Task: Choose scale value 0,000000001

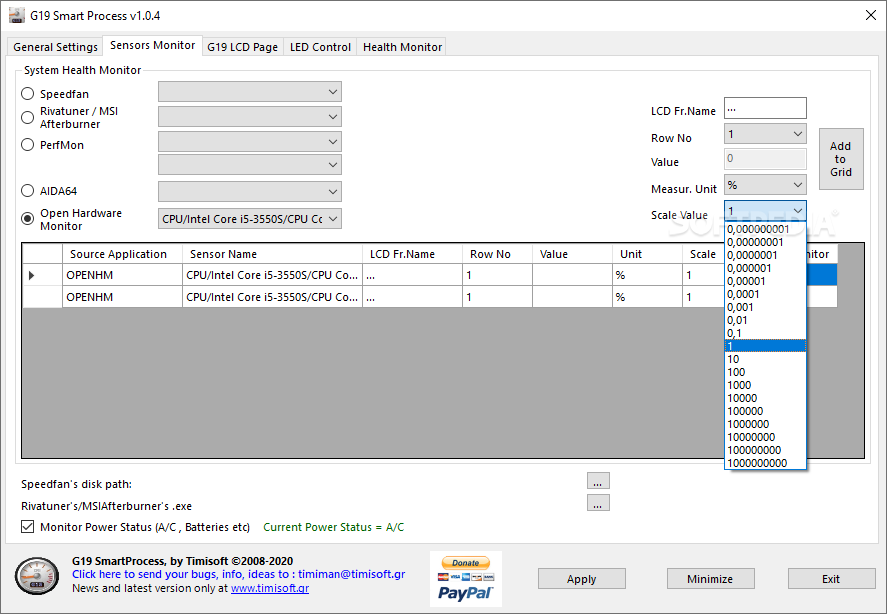Action: coord(765,229)
